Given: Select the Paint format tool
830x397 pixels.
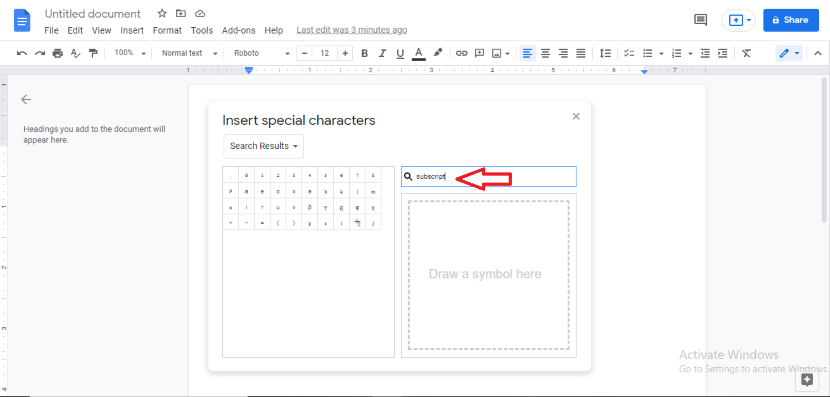Looking at the screenshot, I should pyautogui.click(x=94, y=53).
